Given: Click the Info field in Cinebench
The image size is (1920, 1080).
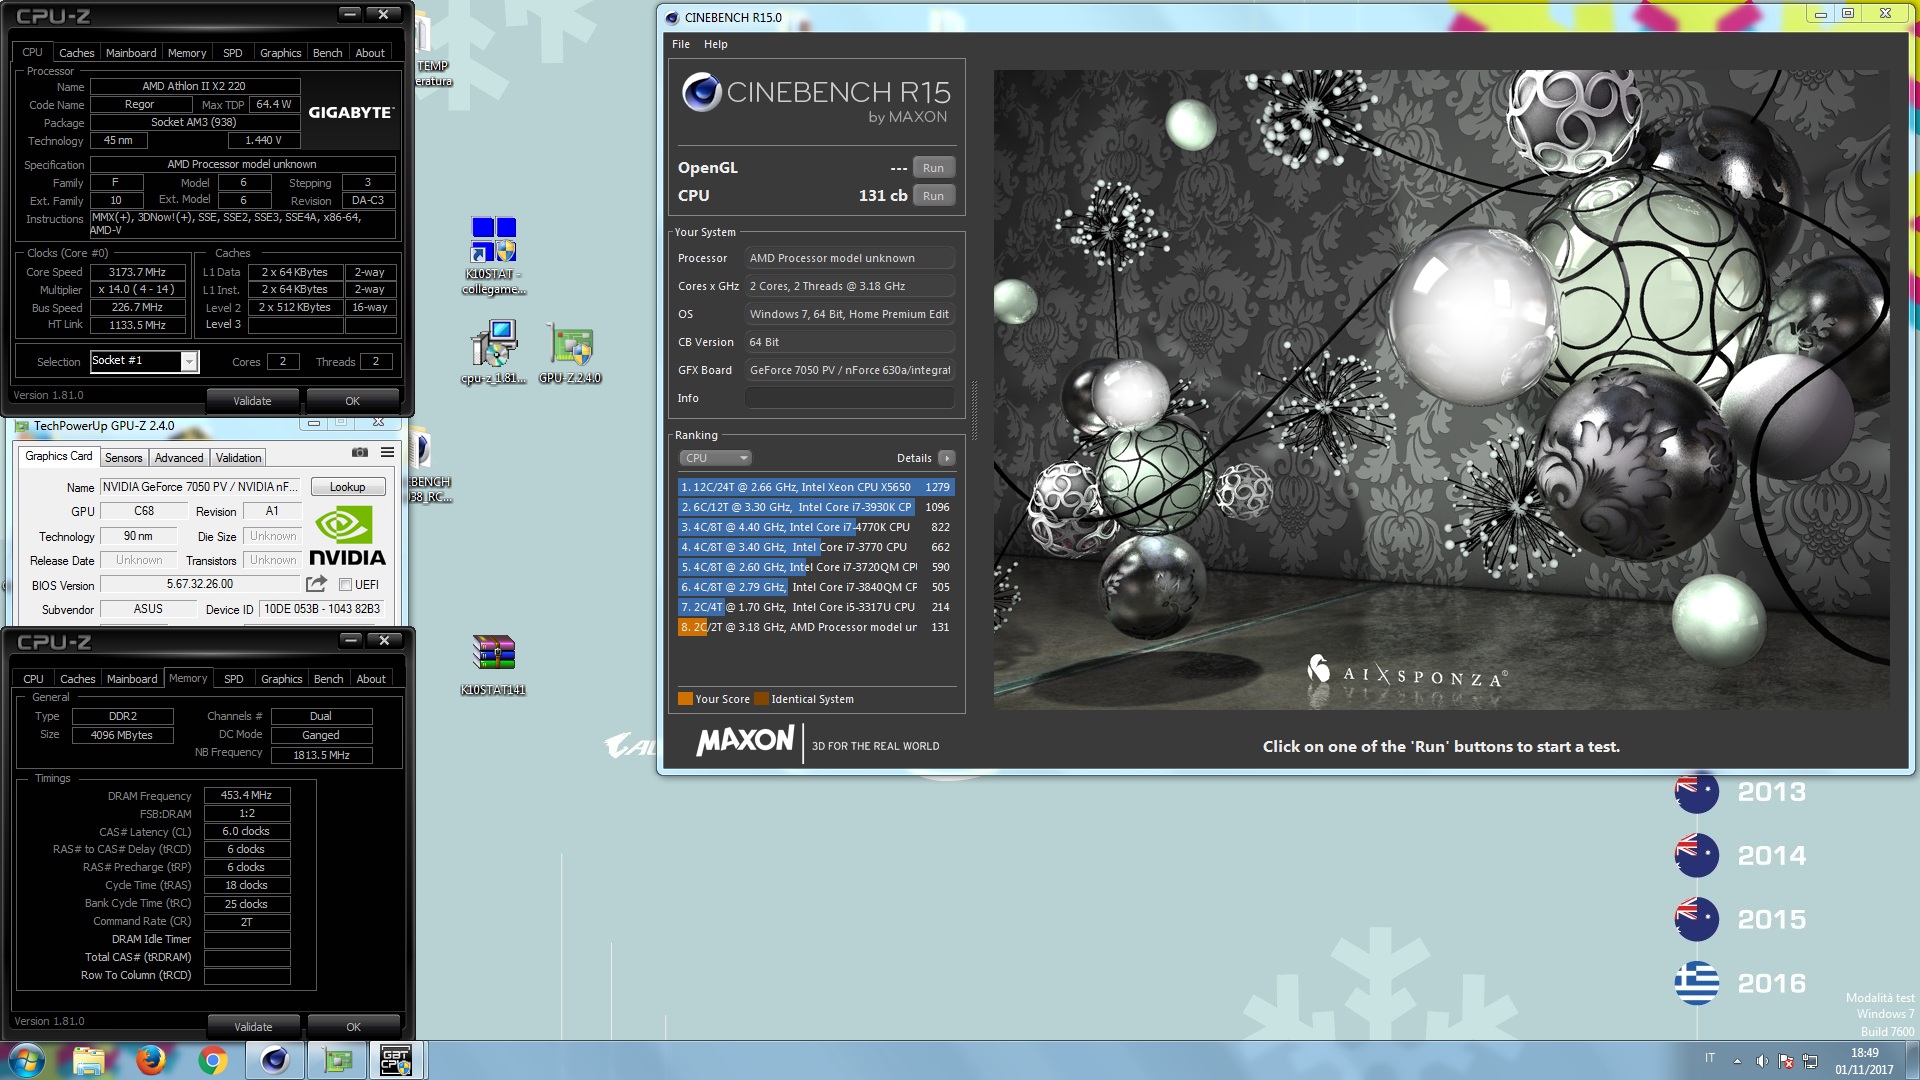Looking at the screenshot, I should pyautogui.click(x=850, y=398).
